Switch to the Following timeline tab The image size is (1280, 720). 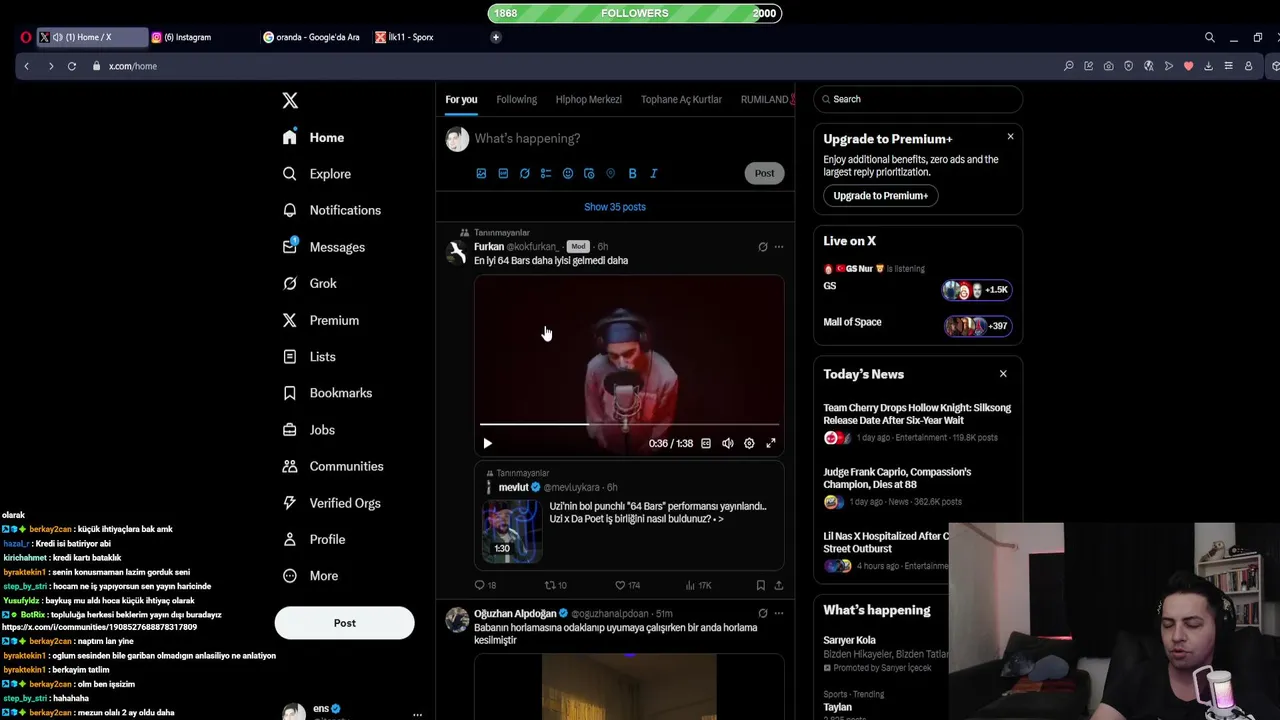tap(517, 99)
